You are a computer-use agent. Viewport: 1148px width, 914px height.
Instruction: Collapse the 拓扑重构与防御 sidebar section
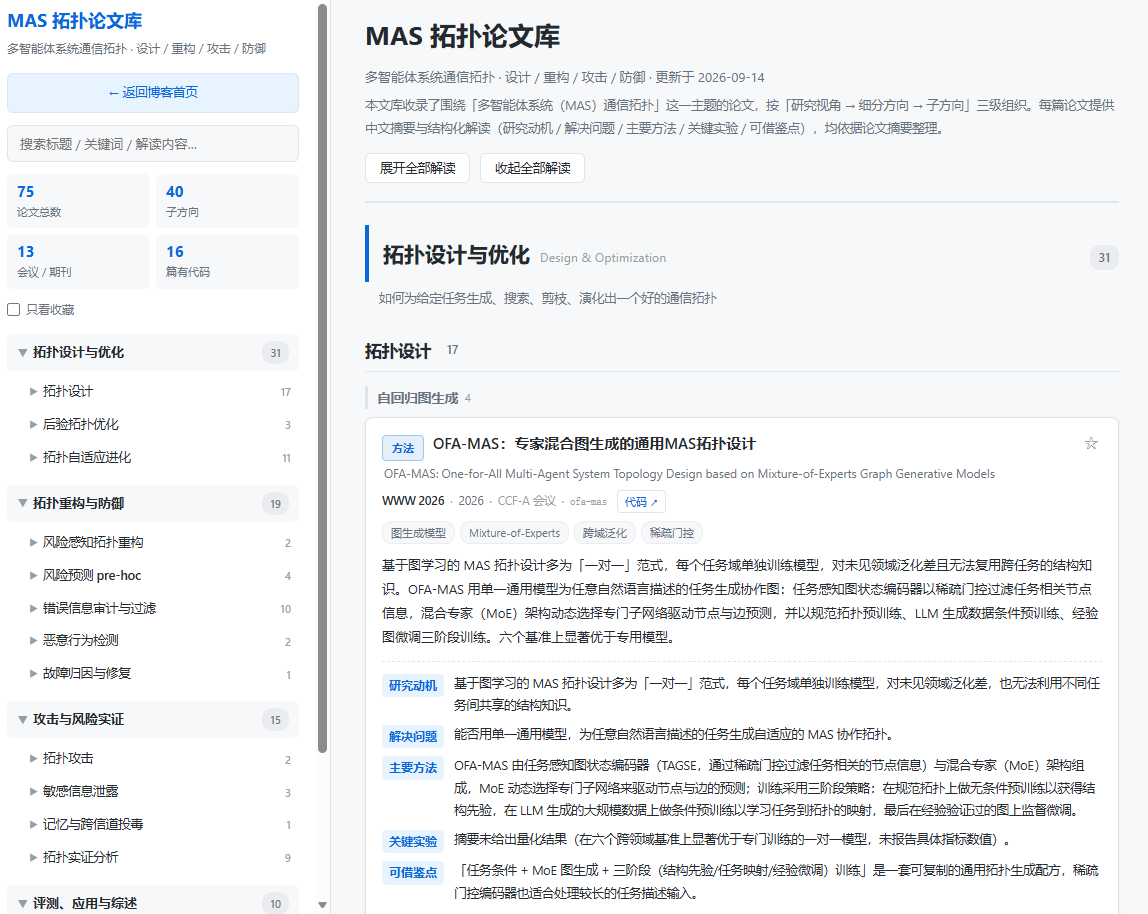[153, 504]
